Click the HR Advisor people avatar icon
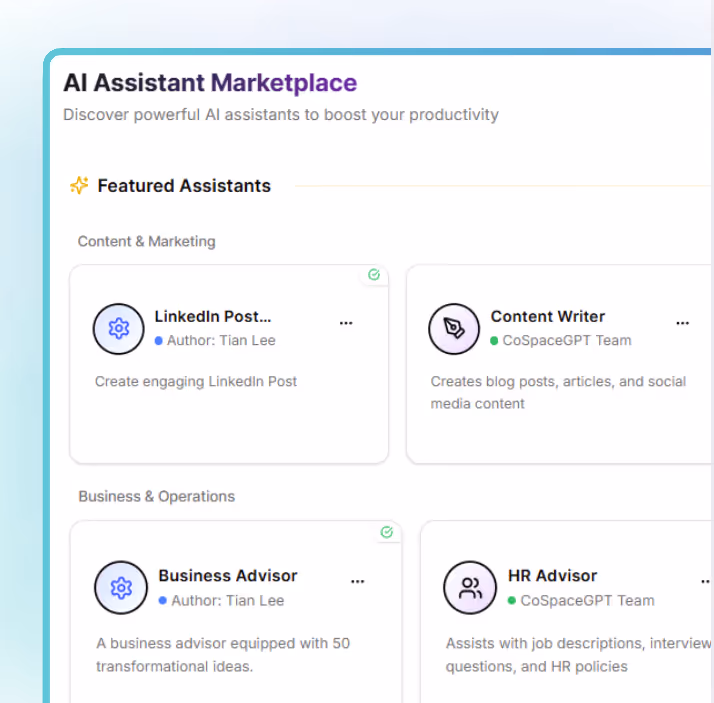 coord(470,588)
